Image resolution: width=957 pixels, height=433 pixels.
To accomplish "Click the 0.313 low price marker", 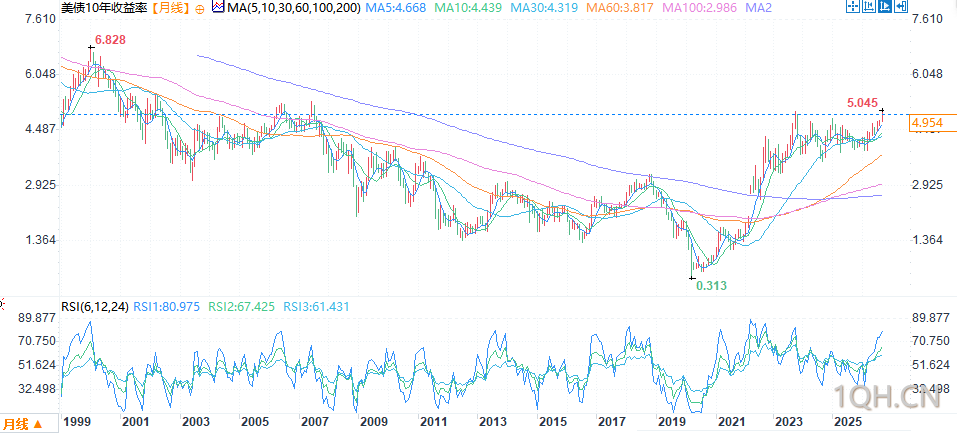I will click(x=712, y=285).
